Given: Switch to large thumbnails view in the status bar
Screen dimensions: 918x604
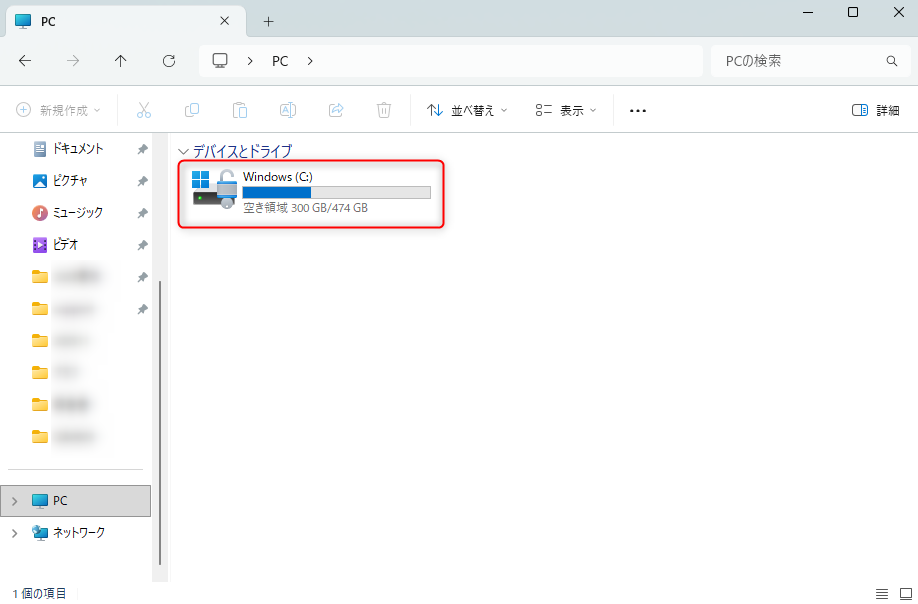Looking at the screenshot, I should [905, 593].
